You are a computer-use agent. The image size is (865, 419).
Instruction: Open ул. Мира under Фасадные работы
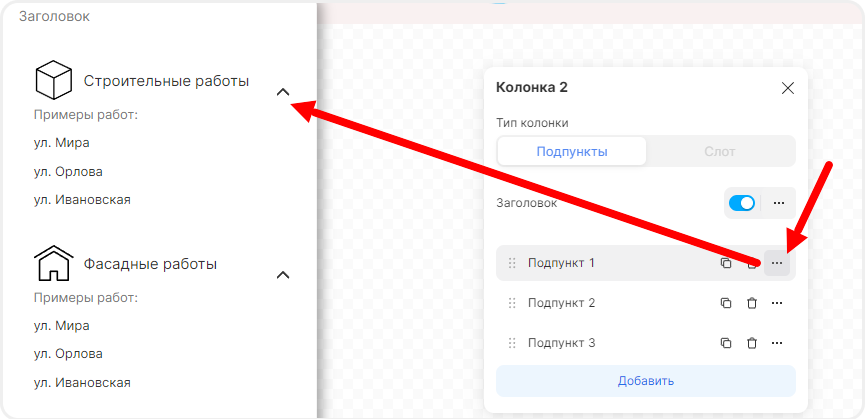(x=61, y=326)
